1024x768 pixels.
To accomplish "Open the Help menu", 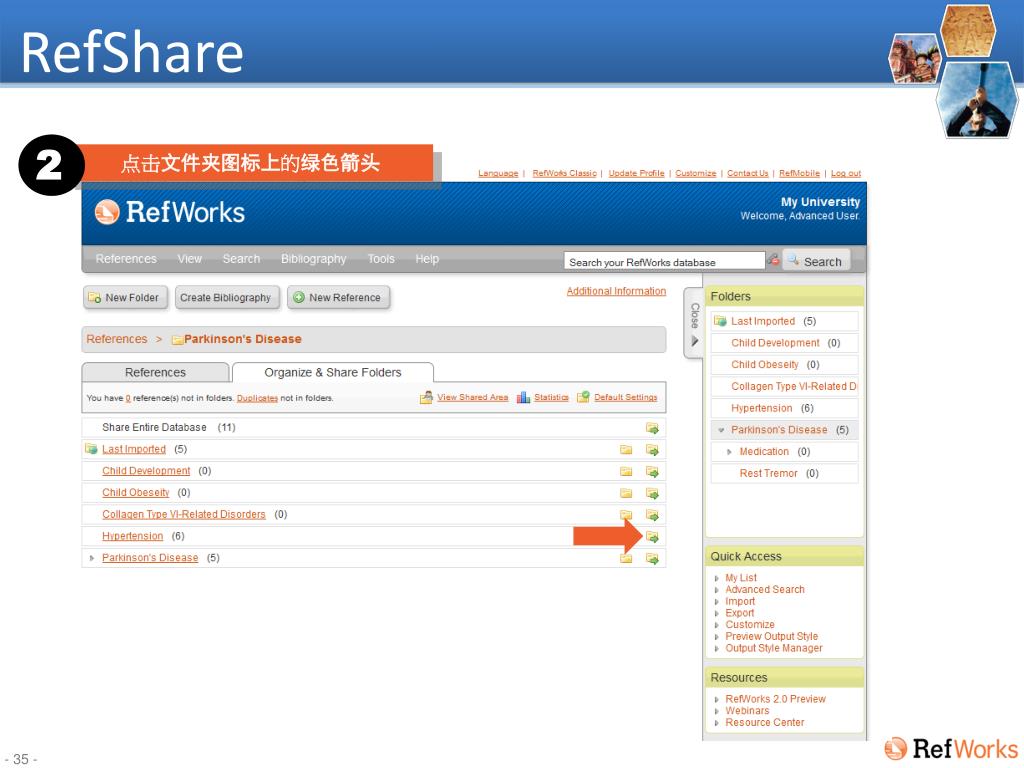I will pos(427,259).
